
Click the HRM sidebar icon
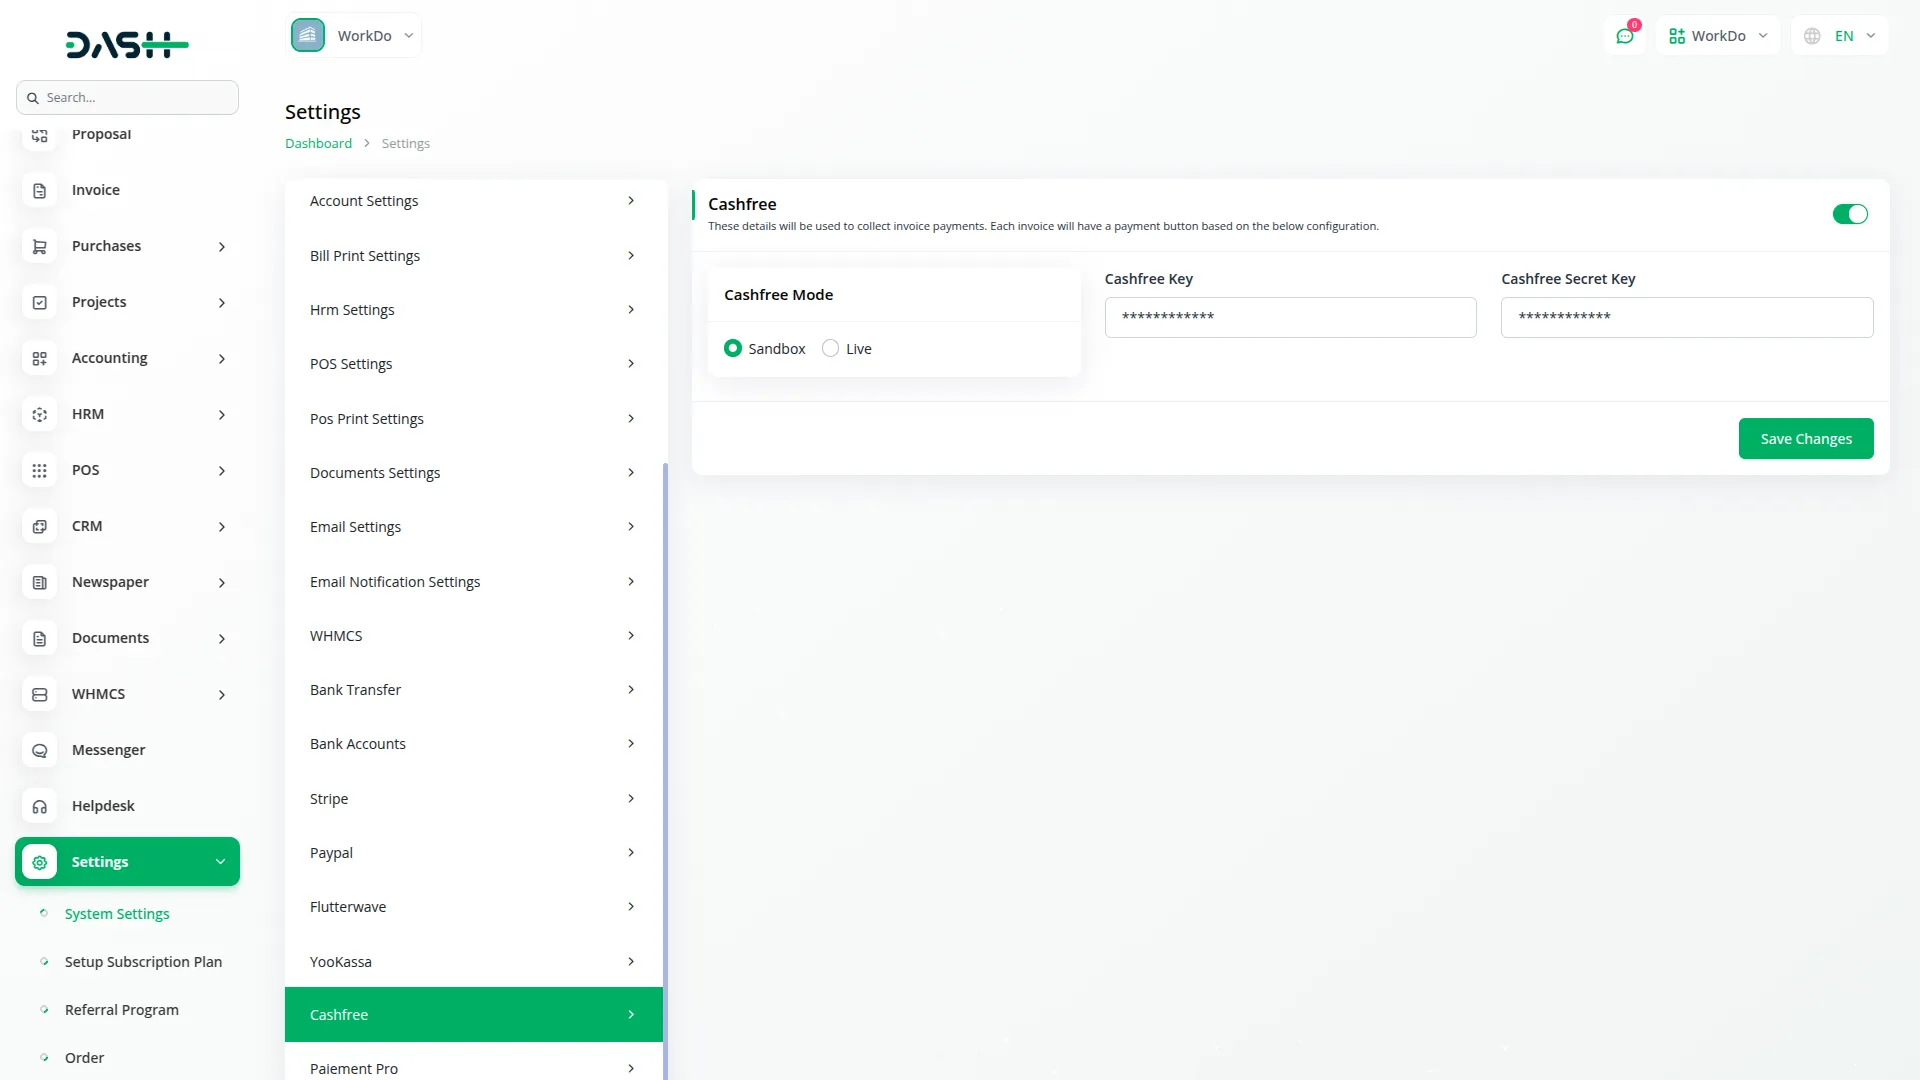tap(40, 414)
